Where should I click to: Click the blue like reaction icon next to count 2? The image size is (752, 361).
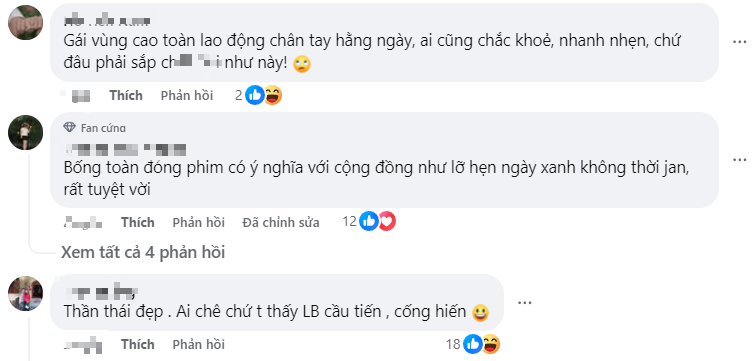point(255,95)
